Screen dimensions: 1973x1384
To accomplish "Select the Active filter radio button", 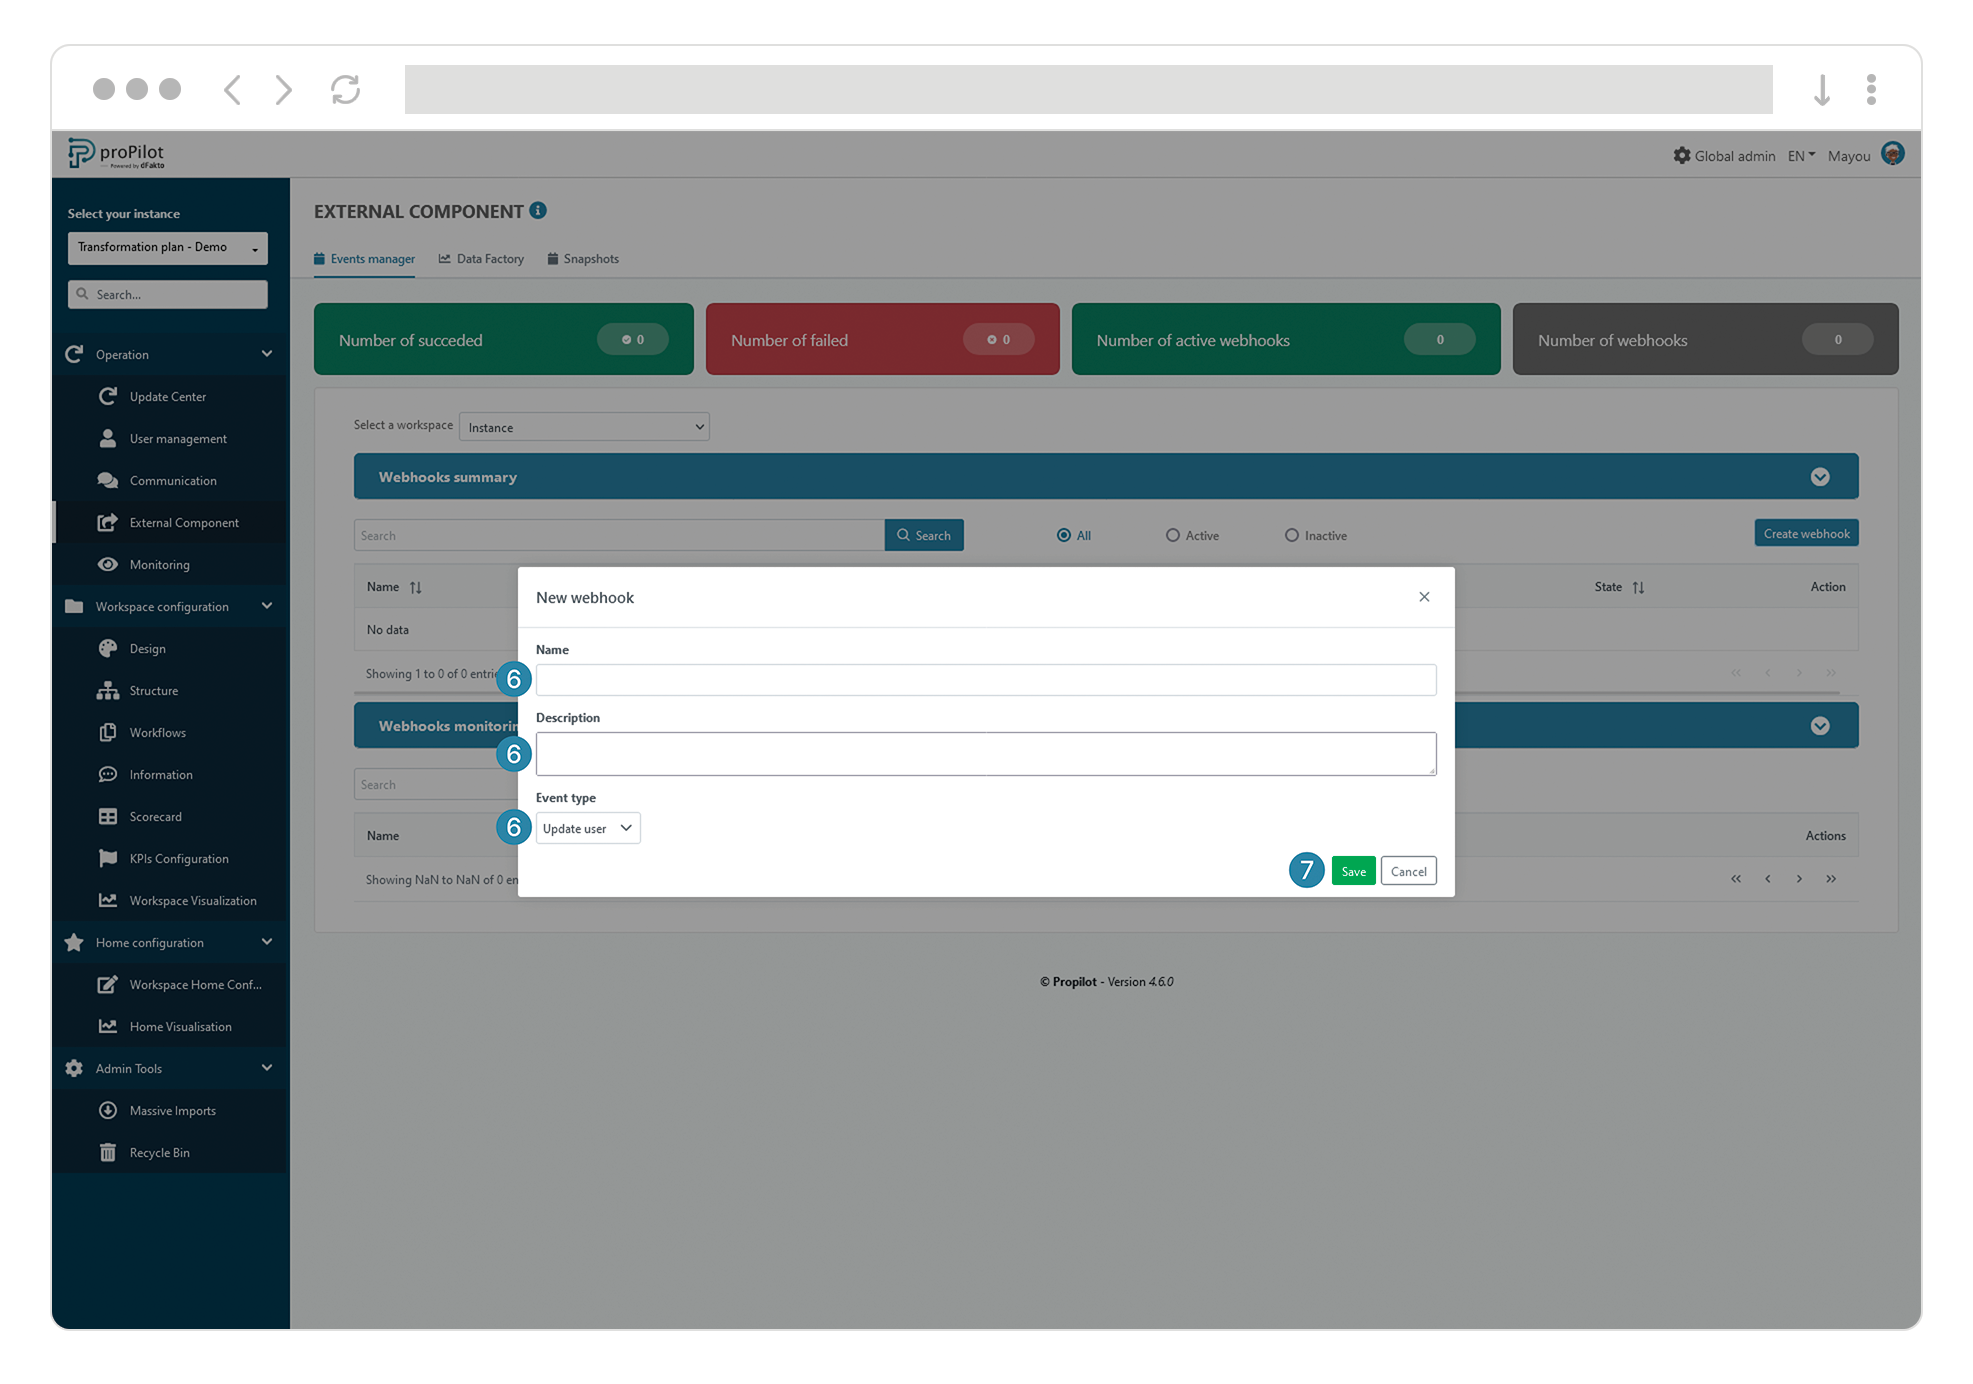I will pos(1173,535).
